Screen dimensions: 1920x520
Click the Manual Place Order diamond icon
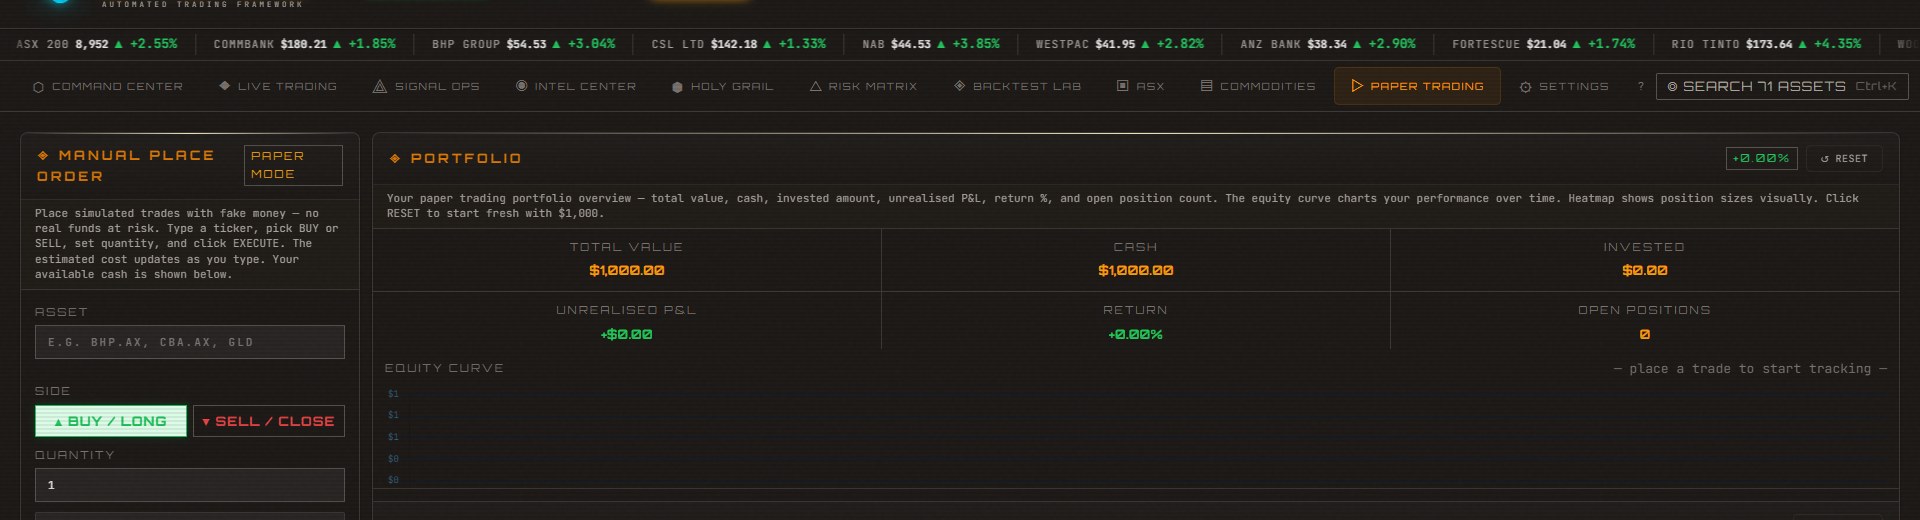click(43, 155)
